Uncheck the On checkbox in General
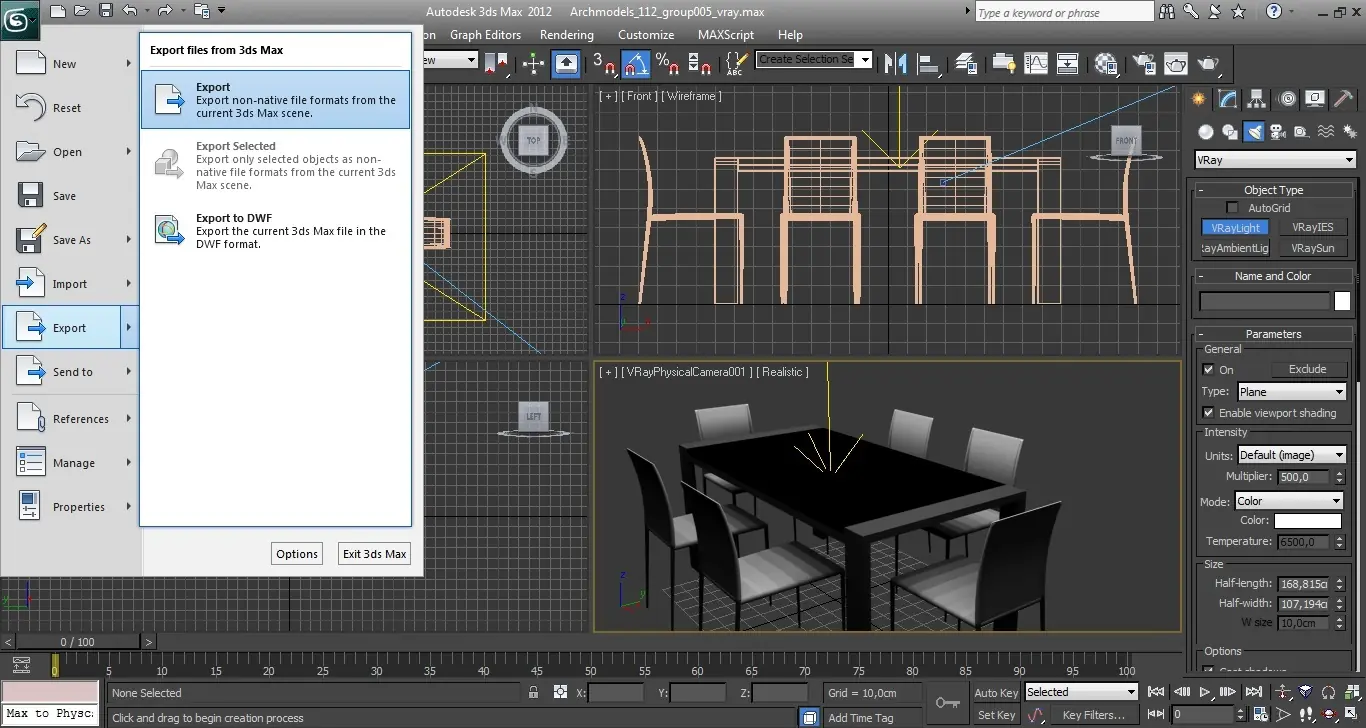The height and width of the screenshot is (728, 1366). point(1208,370)
